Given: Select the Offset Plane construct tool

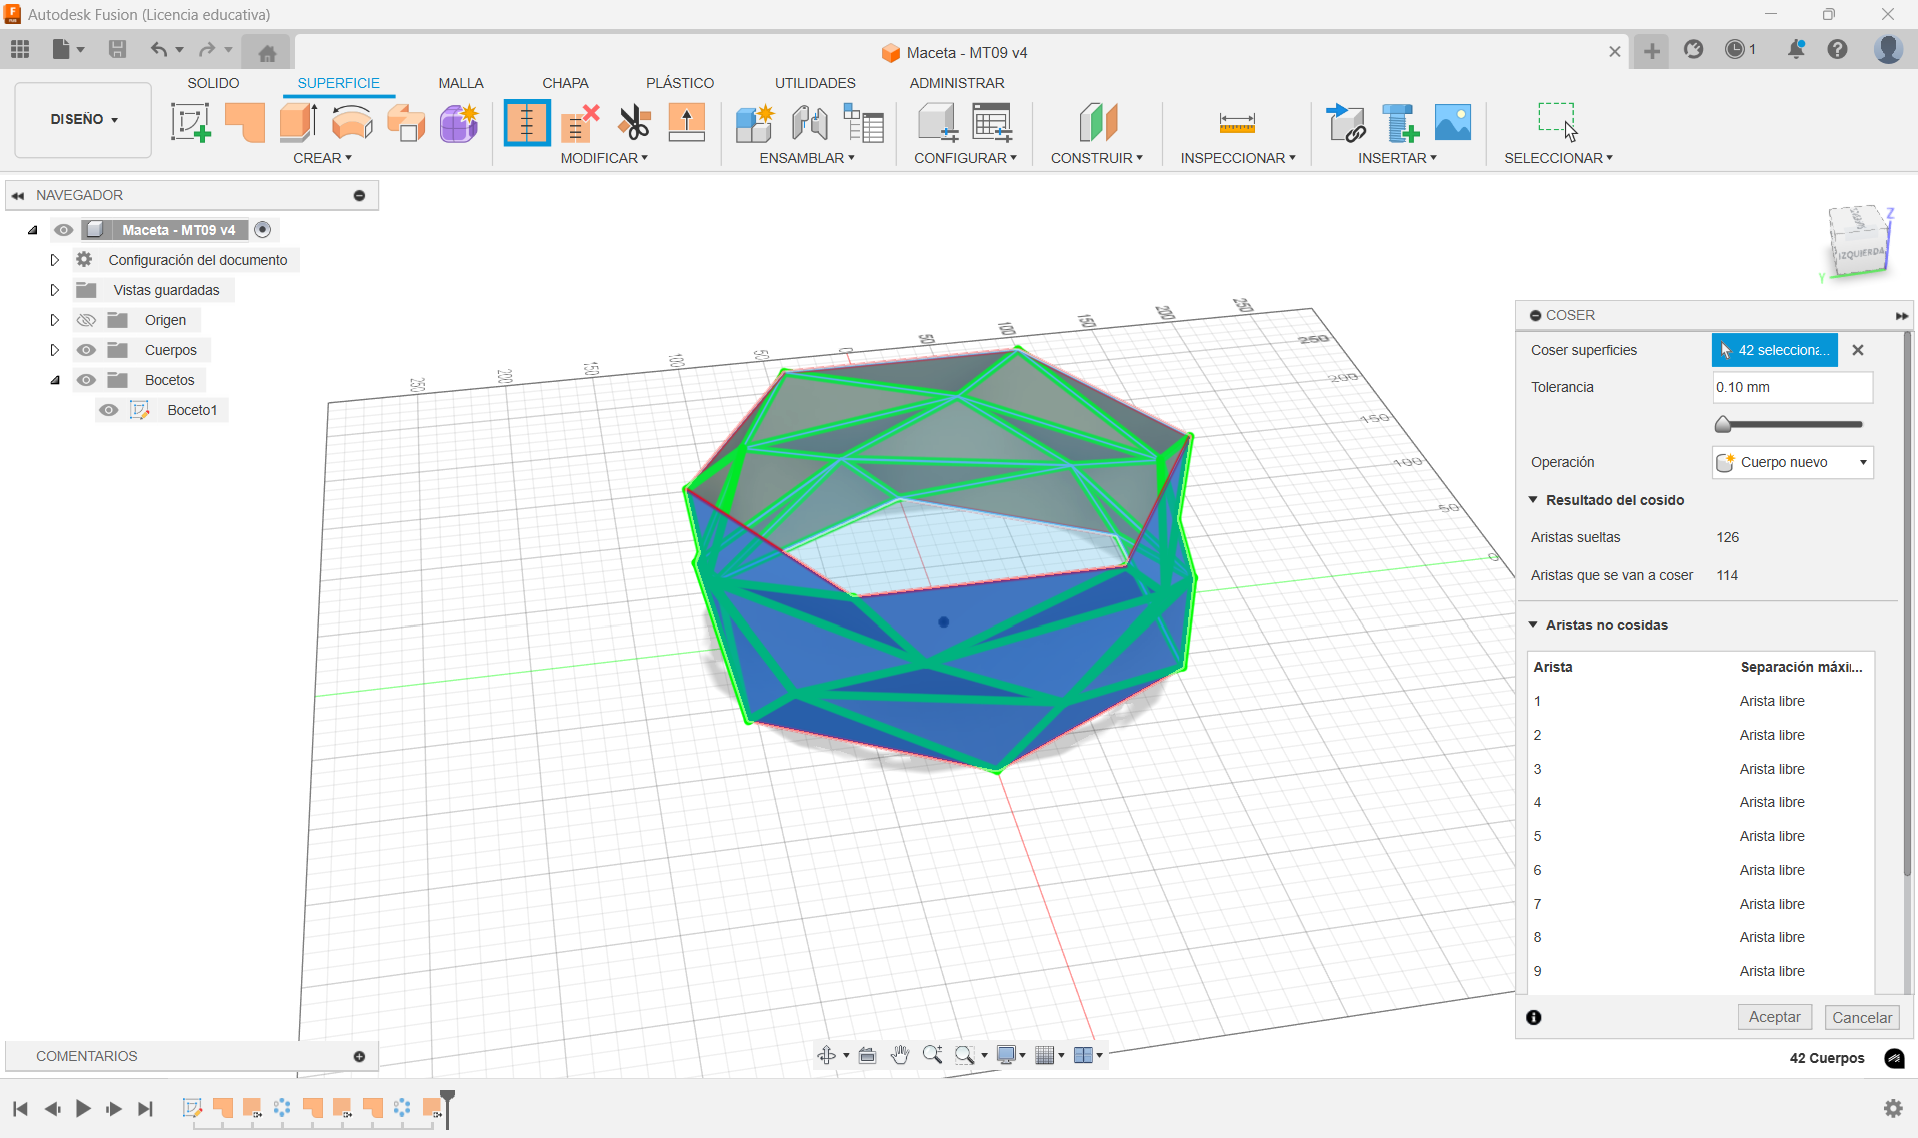Looking at the screenshot, I should pos(1098,123).
